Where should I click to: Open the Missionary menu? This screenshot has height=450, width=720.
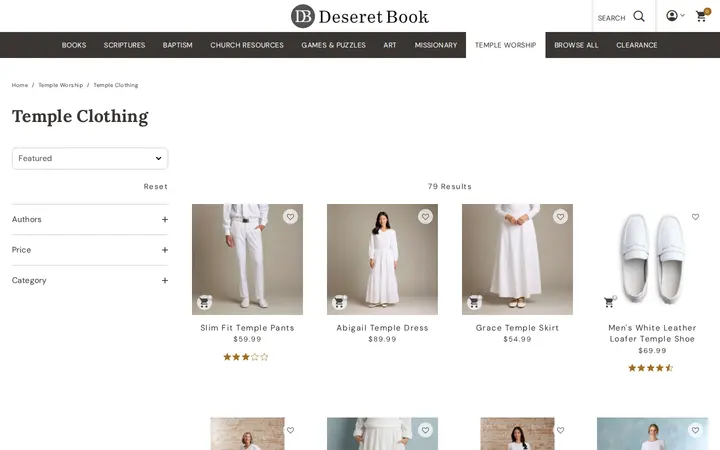pyautogui.click(x=436, y=45)
